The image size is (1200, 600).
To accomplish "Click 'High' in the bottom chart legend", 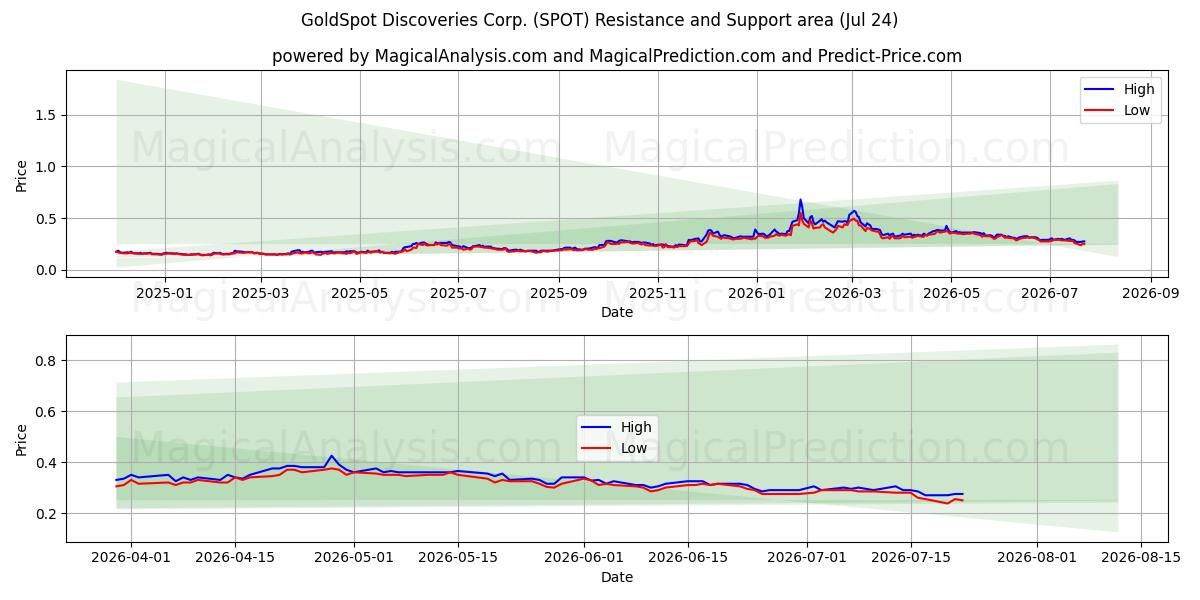I will click(635, 427).
